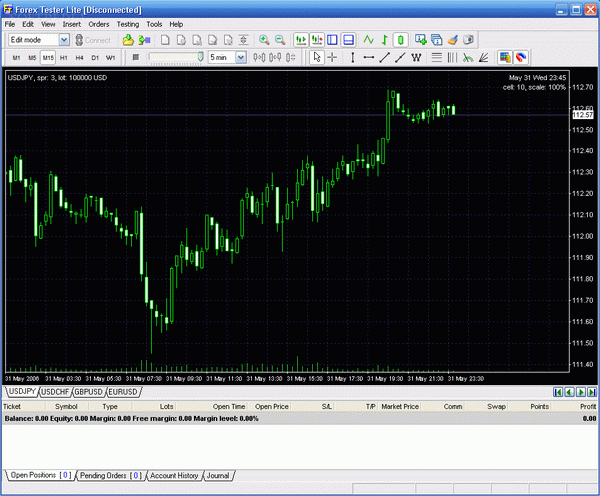Open the 5 min interval dropdown

pyautogui.click(x=241, y=57)
